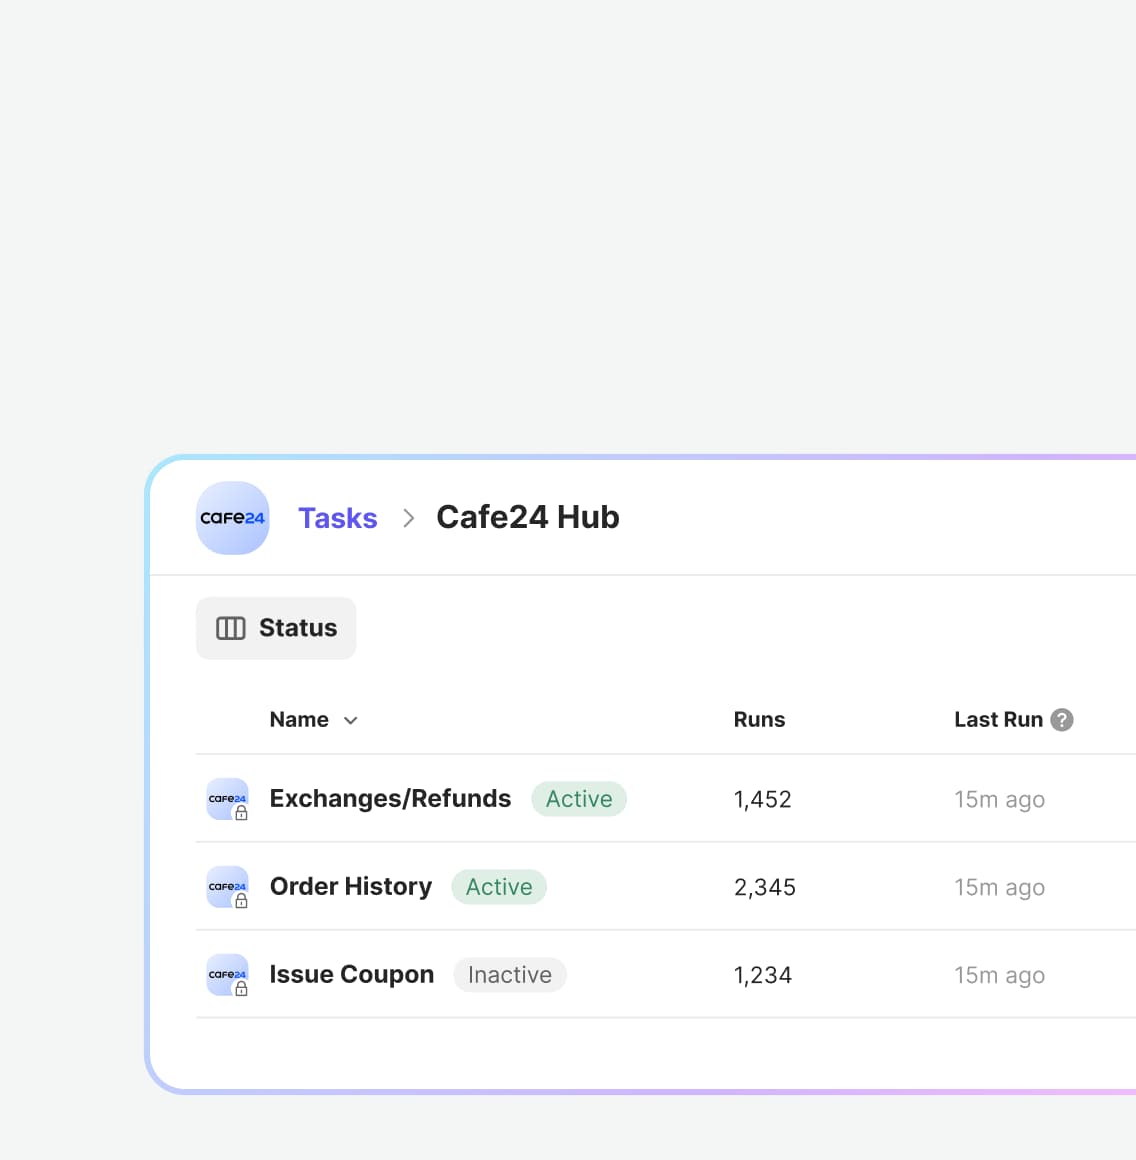Go back to the Tasks breadcrumb

[x=337, y=518]
